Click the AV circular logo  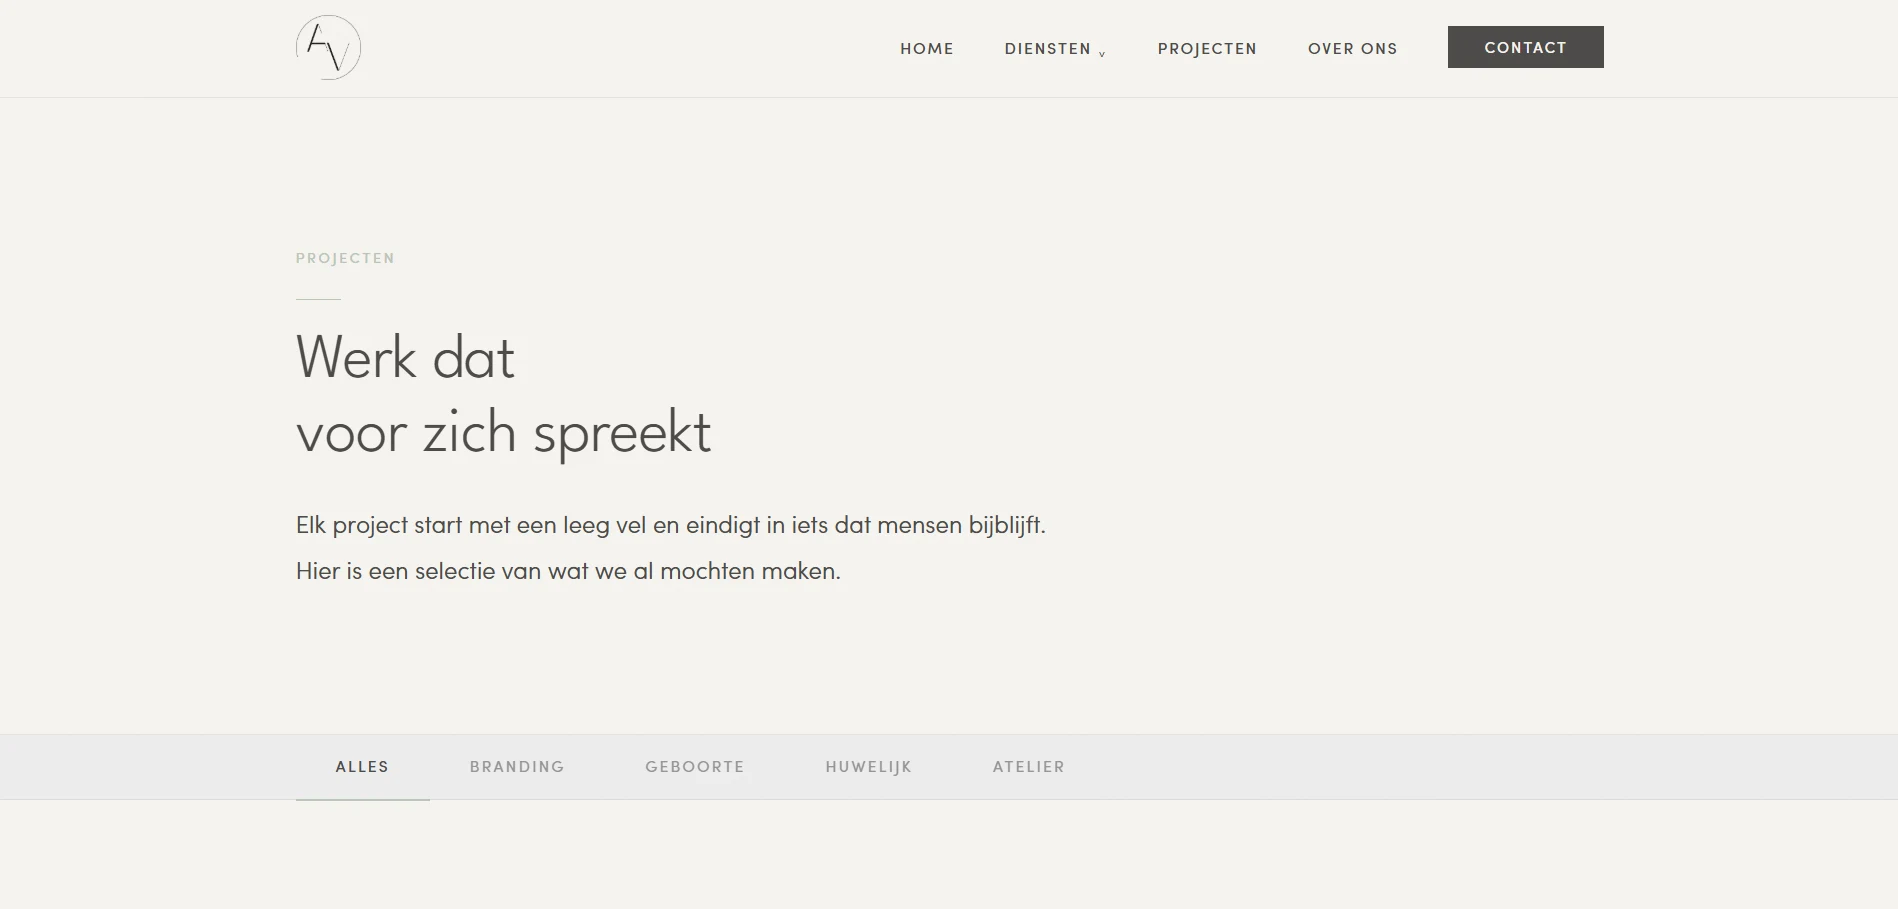(x=328, y=47)
